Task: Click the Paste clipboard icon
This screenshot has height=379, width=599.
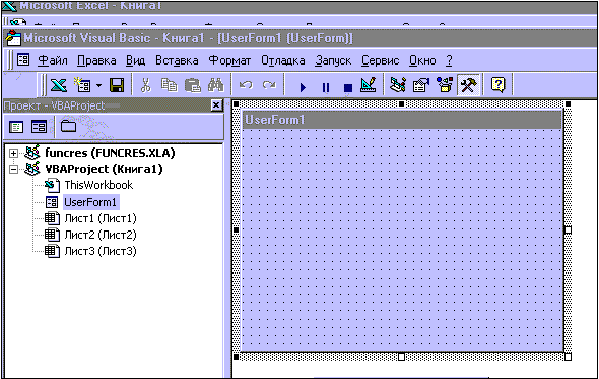Action: point(193,85)
